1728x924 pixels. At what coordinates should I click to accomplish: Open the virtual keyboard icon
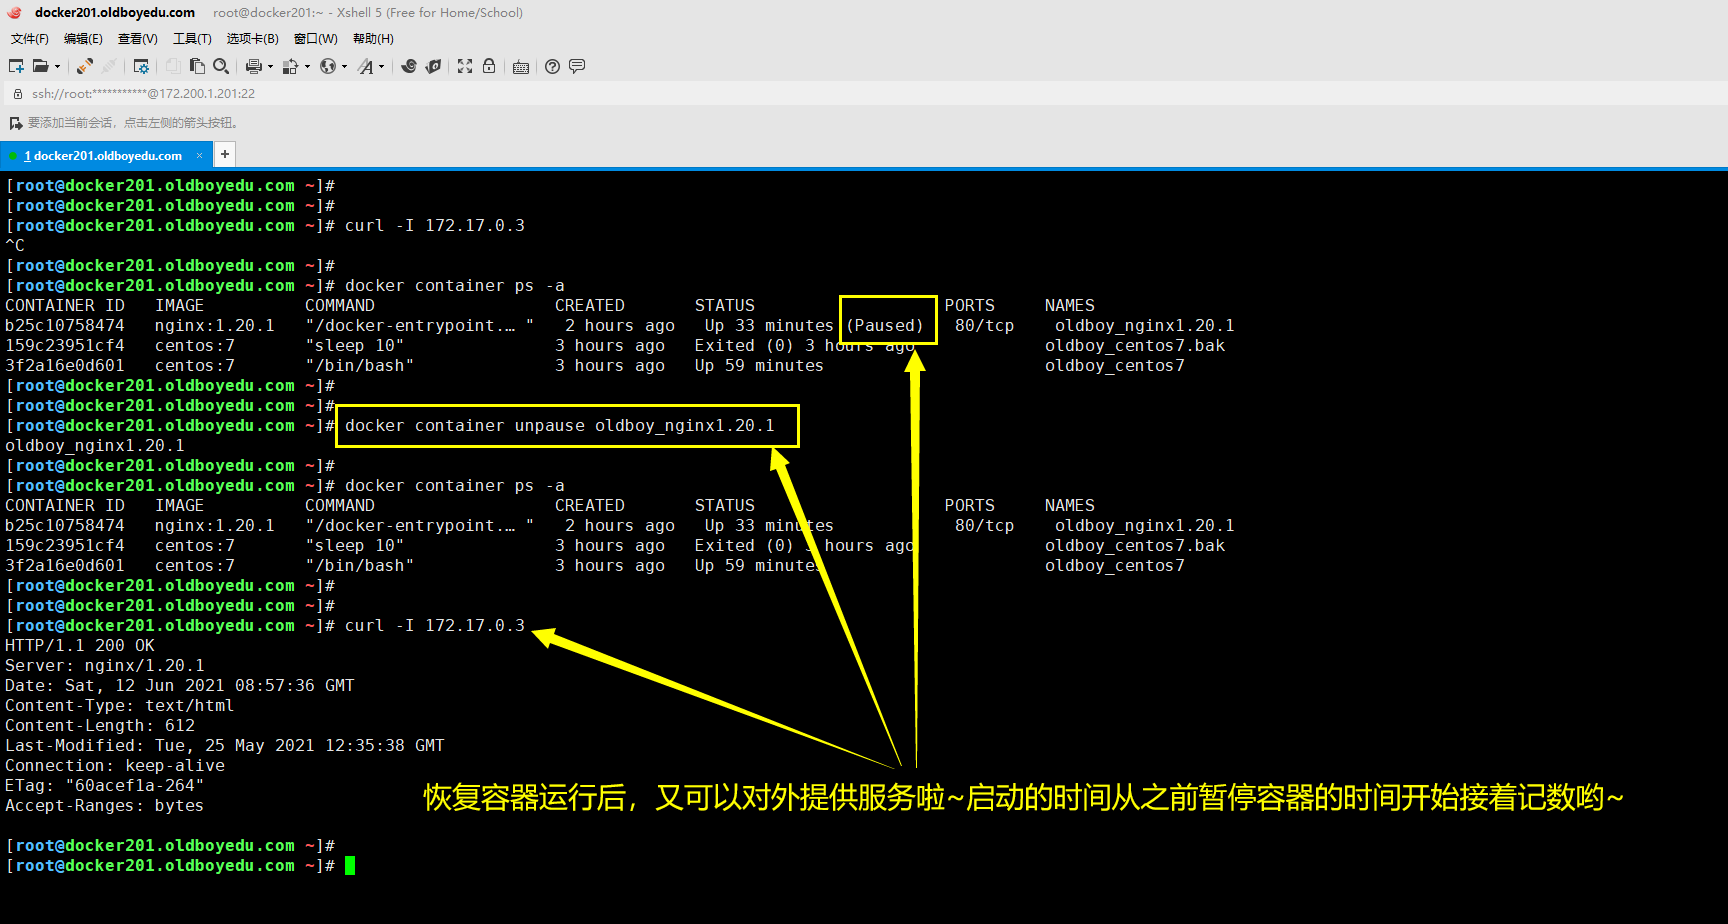pos(521,67)
